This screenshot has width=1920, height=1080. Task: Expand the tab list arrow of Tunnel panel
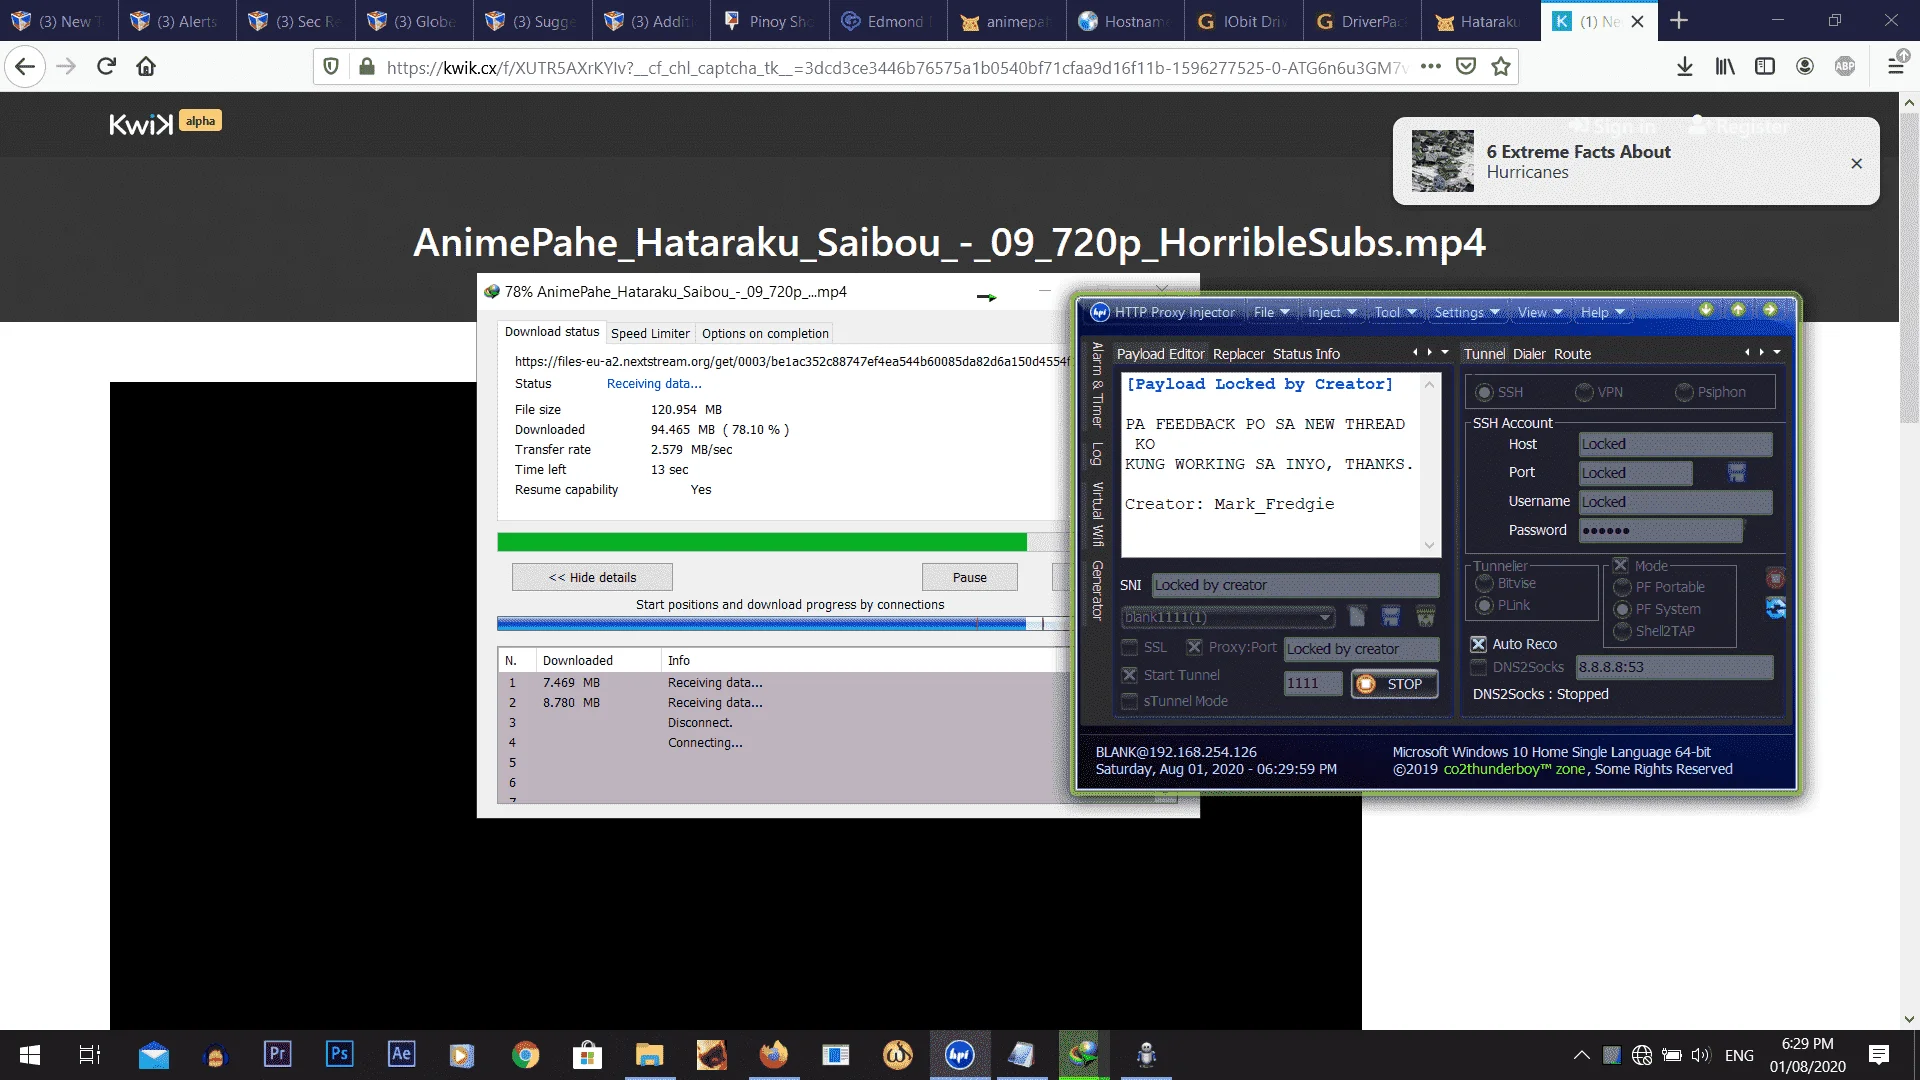click(1777, 352)
